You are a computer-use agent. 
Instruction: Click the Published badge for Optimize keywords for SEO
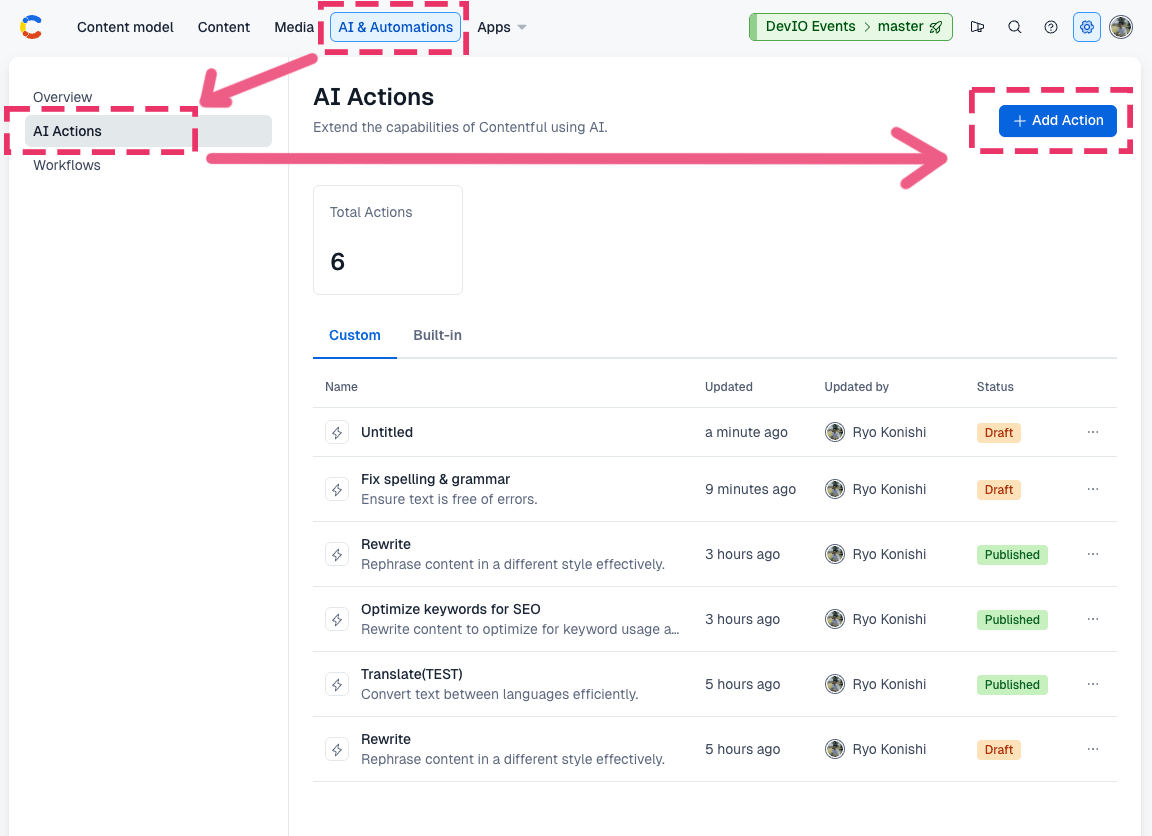[1012, 620]
